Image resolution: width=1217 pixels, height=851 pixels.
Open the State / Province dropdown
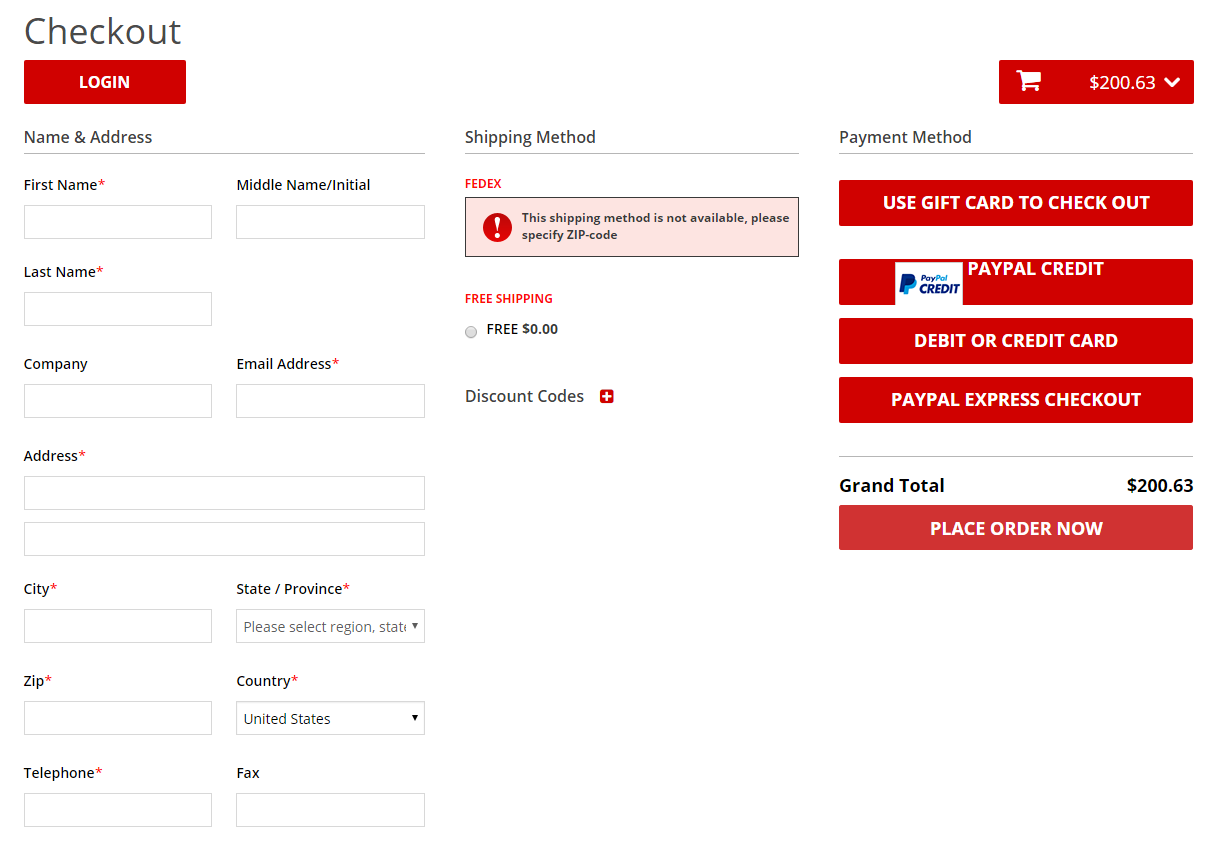pos(330,626)
